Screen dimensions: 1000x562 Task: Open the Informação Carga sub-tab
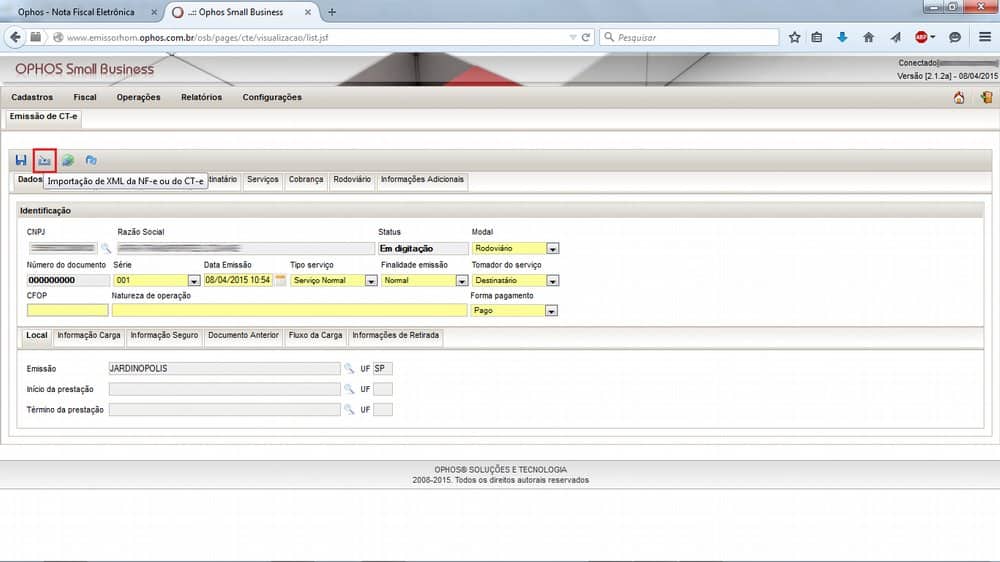[x=89, y=336]
